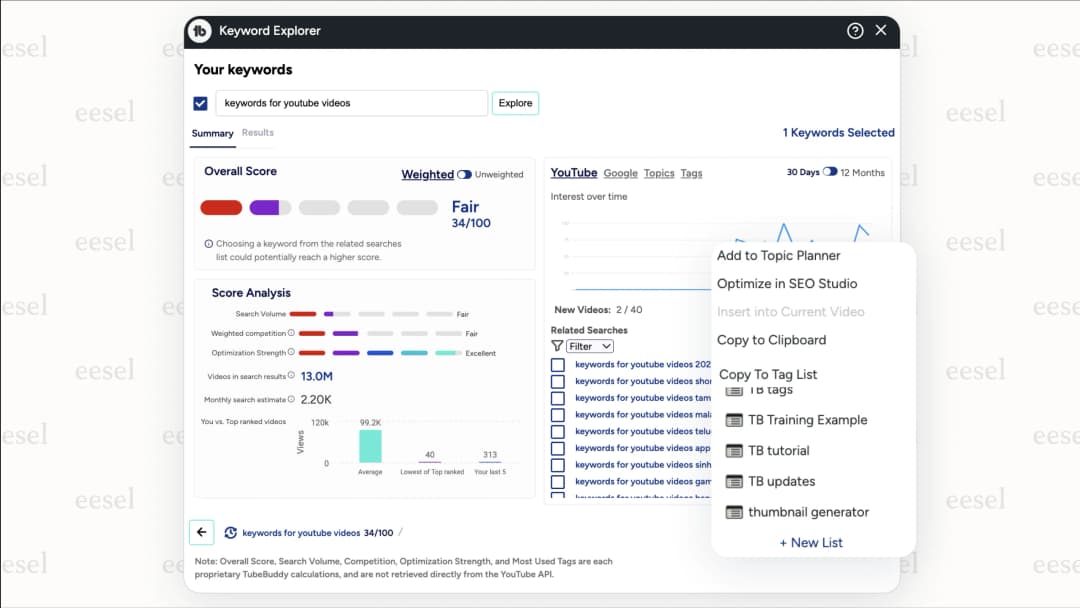Click the info icon beside Optimization Strength

pos(291,353)
